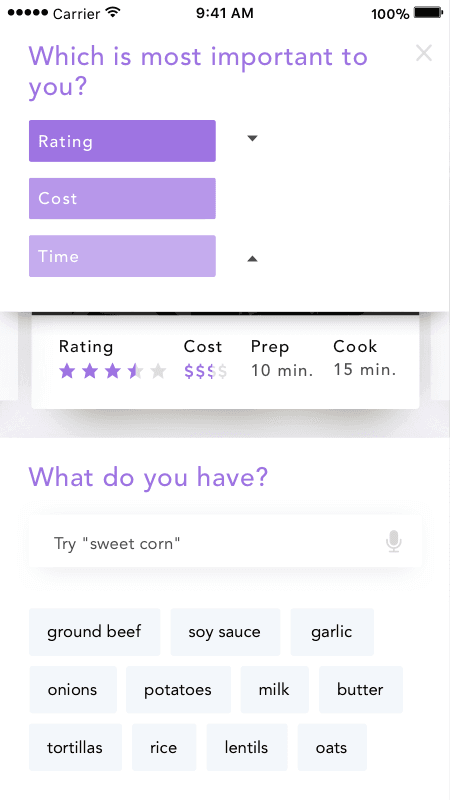
Task: Move Time up with arrow icon
Action: pos(252,259)
